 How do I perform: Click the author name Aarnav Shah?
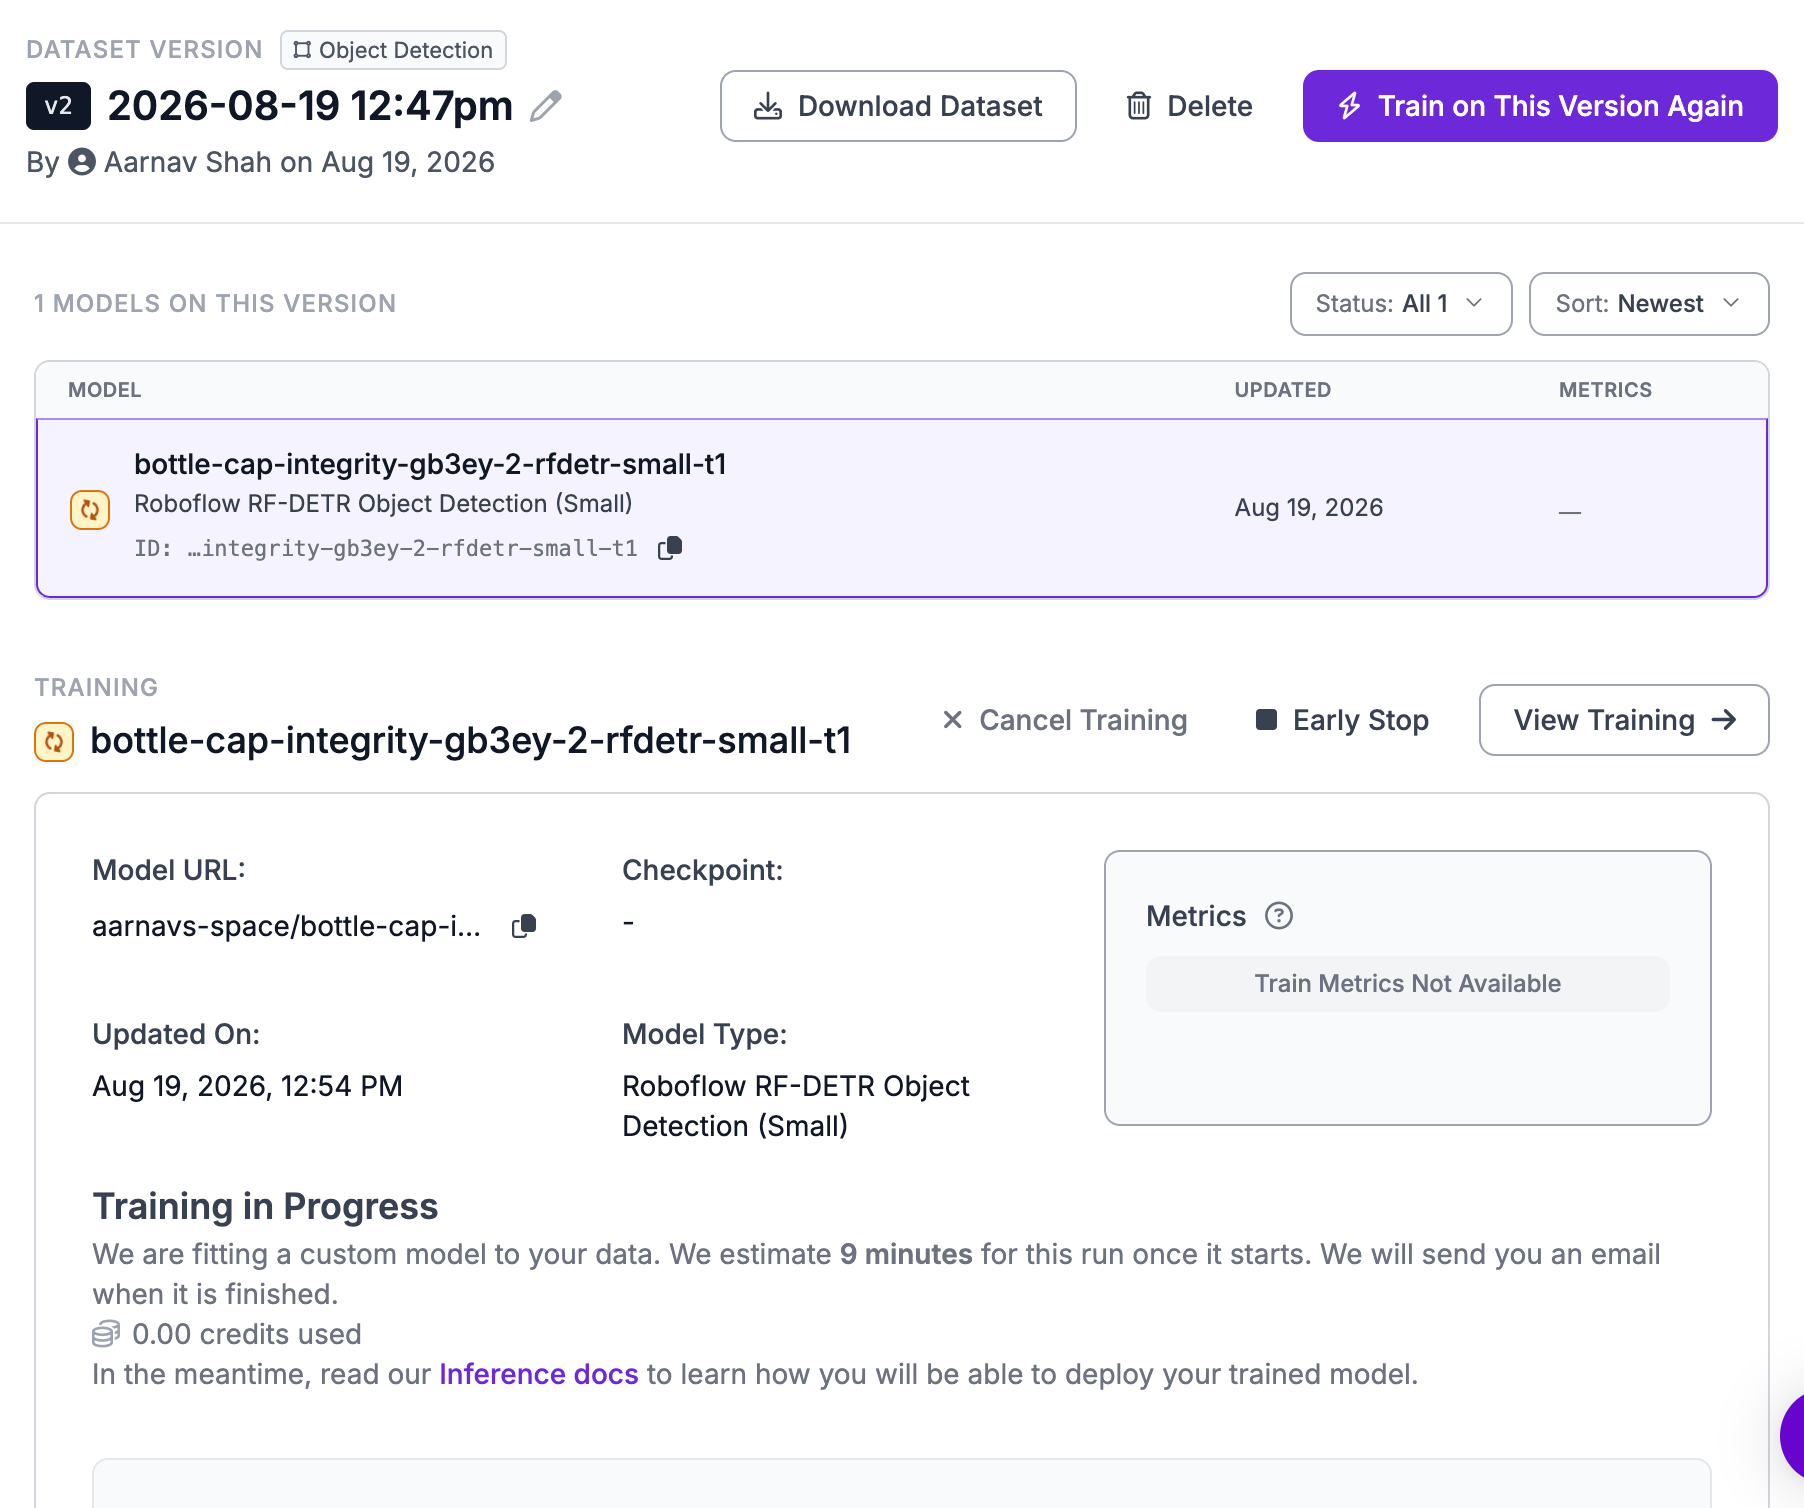[x=188, y=162]
